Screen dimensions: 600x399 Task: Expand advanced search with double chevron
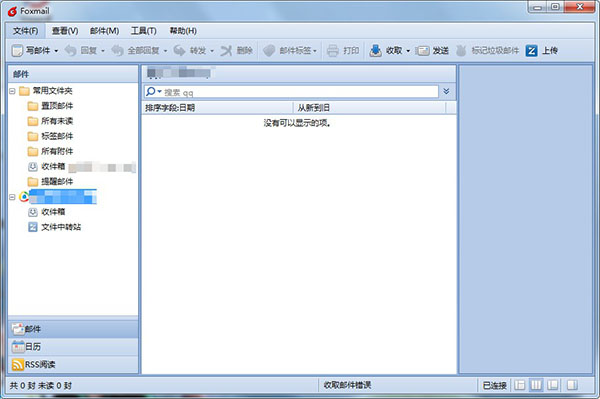(446, 91)
